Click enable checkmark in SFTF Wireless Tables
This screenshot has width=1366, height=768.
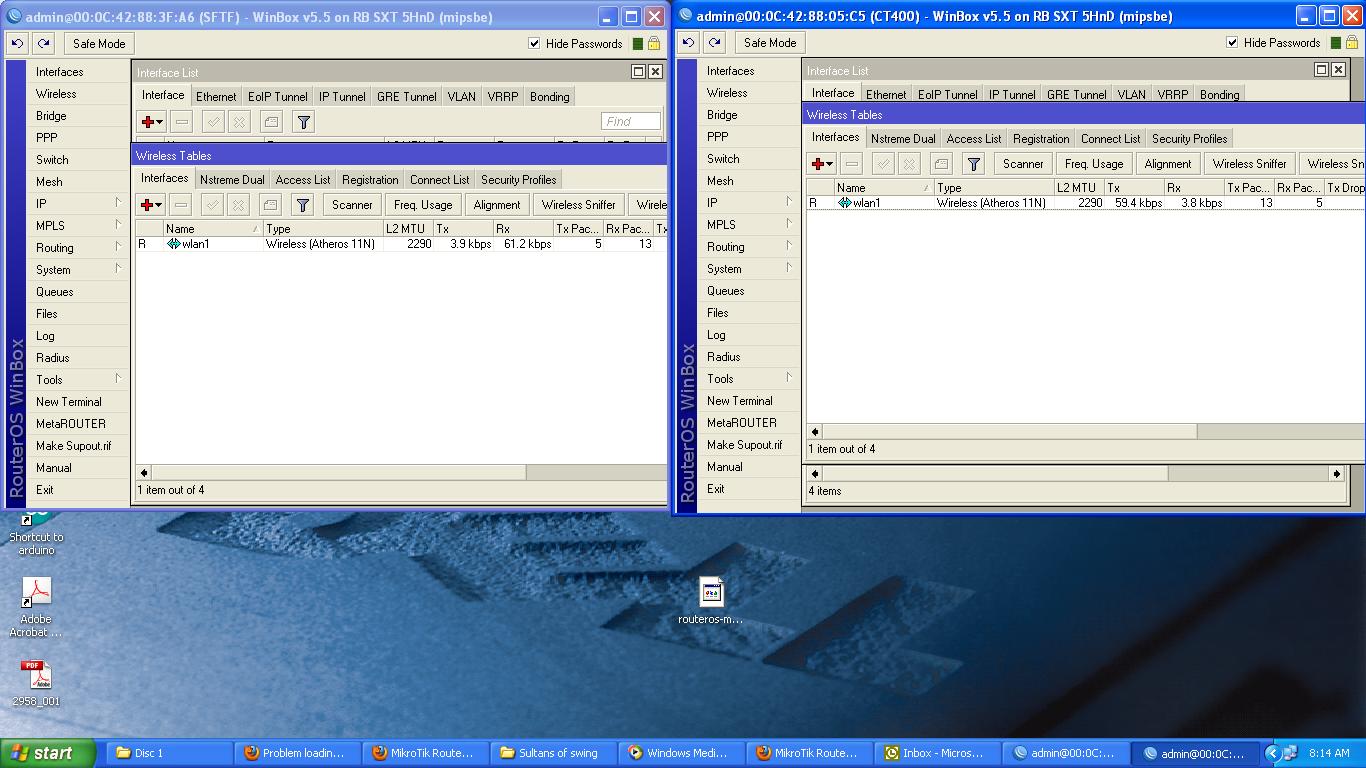[x=212, y=205]
